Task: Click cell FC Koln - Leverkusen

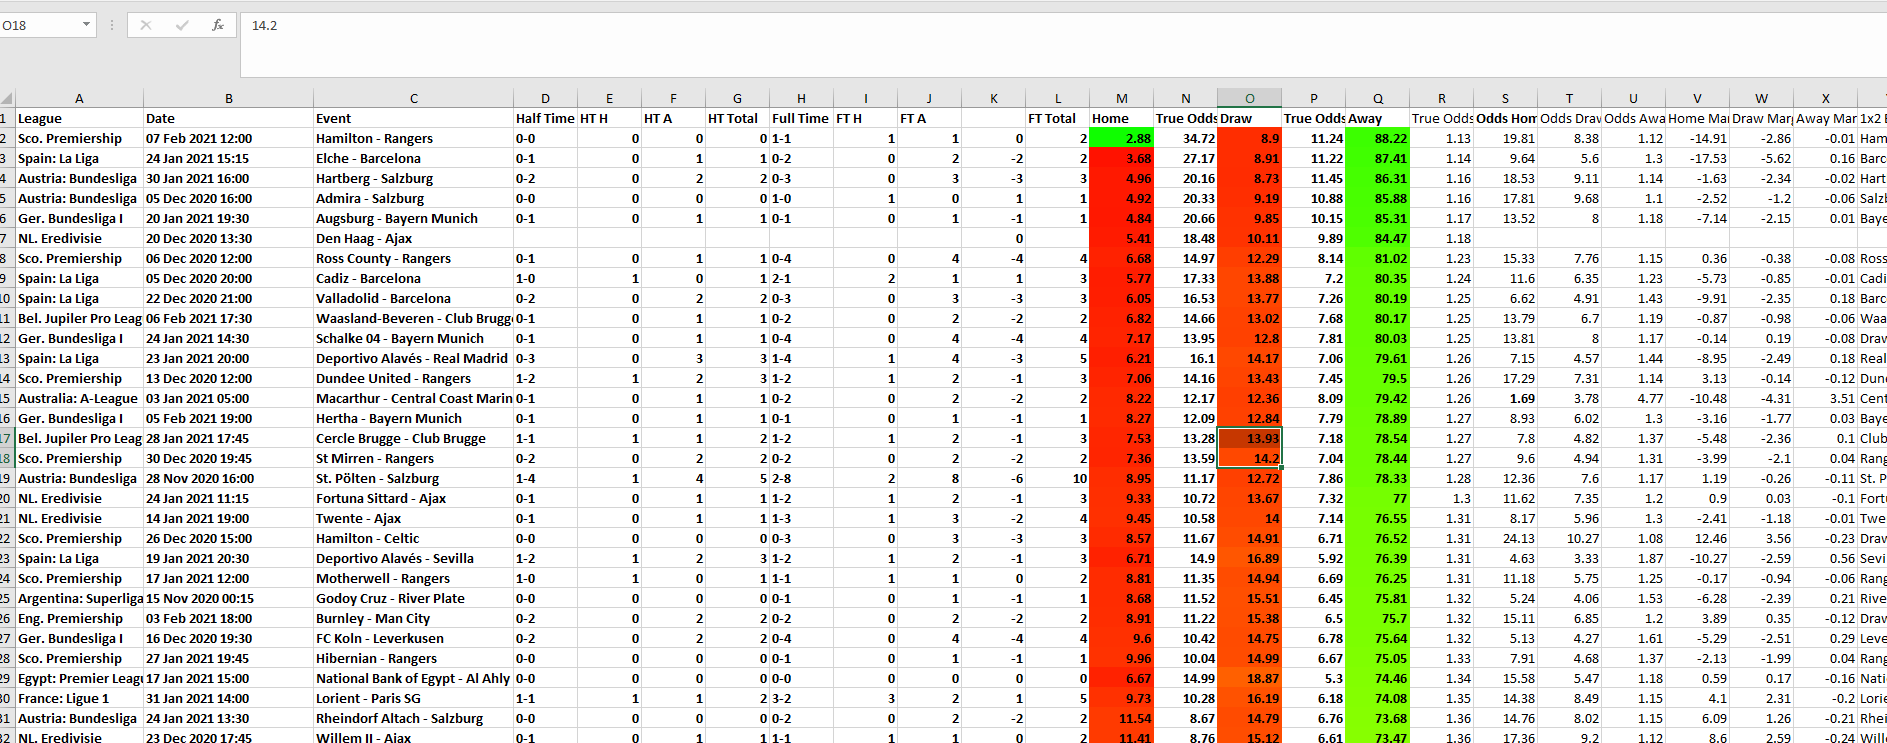Action: [413, 638]
